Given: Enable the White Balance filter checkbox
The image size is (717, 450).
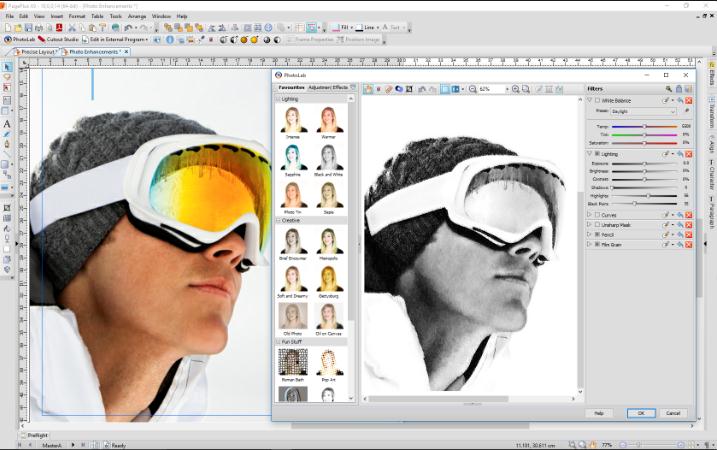Looking at the screenshot, I should point(597,100).
